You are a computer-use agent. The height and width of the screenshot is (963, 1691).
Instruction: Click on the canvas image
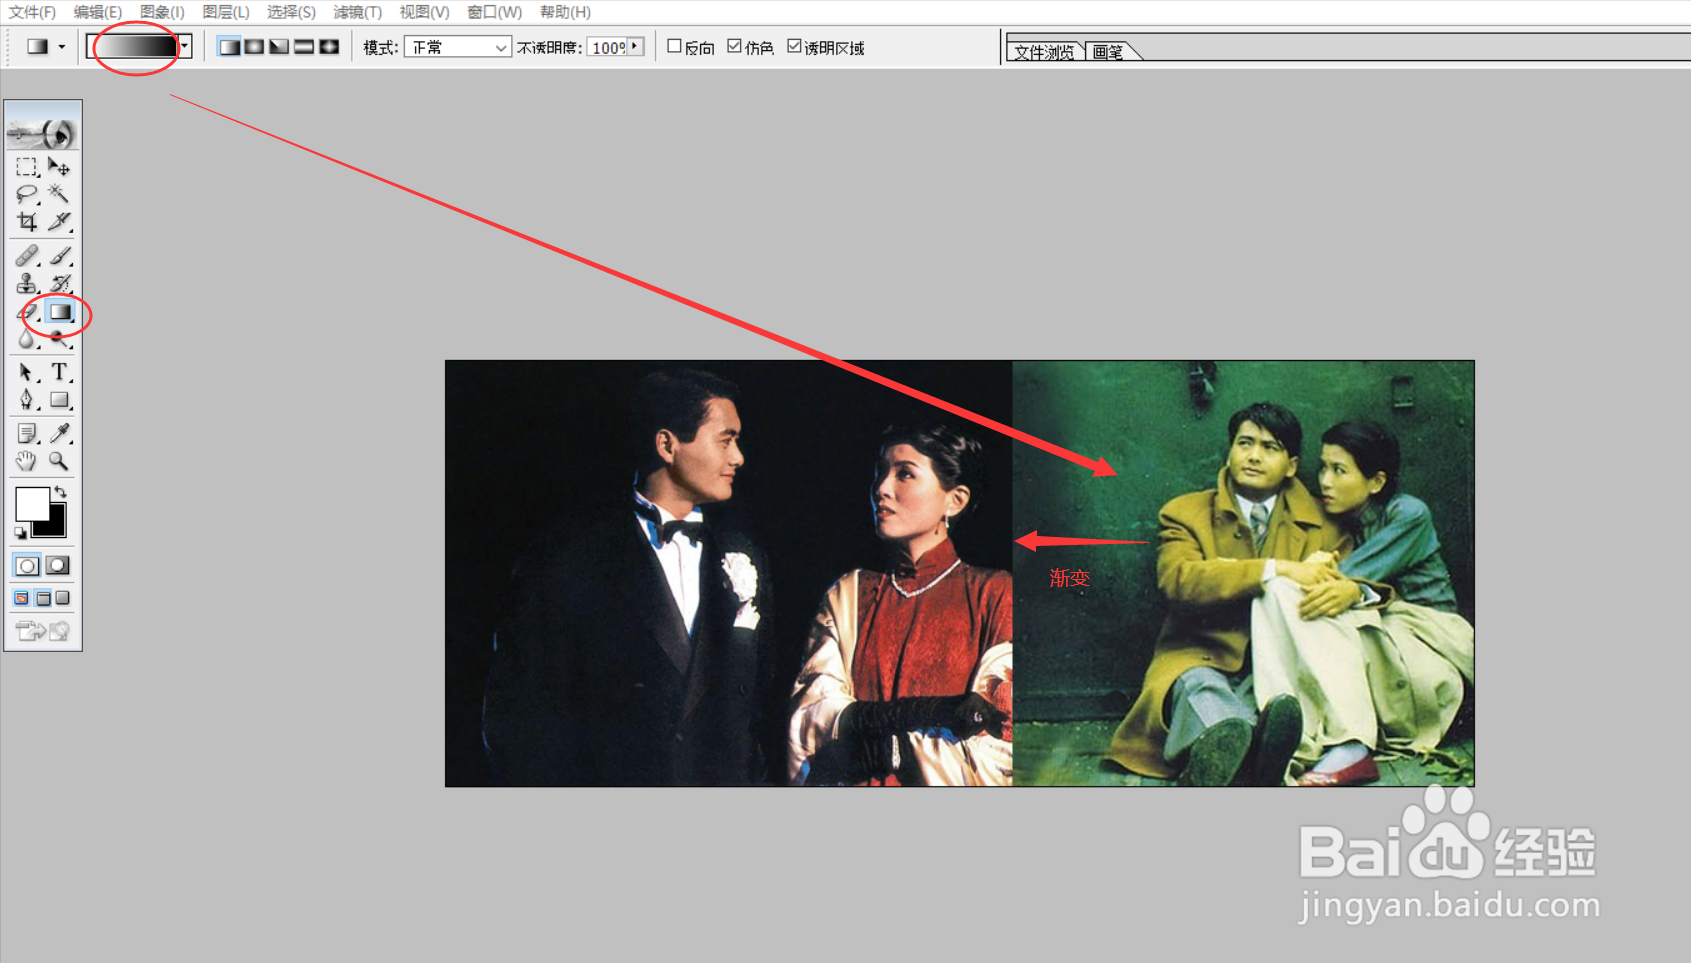pyautogui.click(x=959, y=573)
